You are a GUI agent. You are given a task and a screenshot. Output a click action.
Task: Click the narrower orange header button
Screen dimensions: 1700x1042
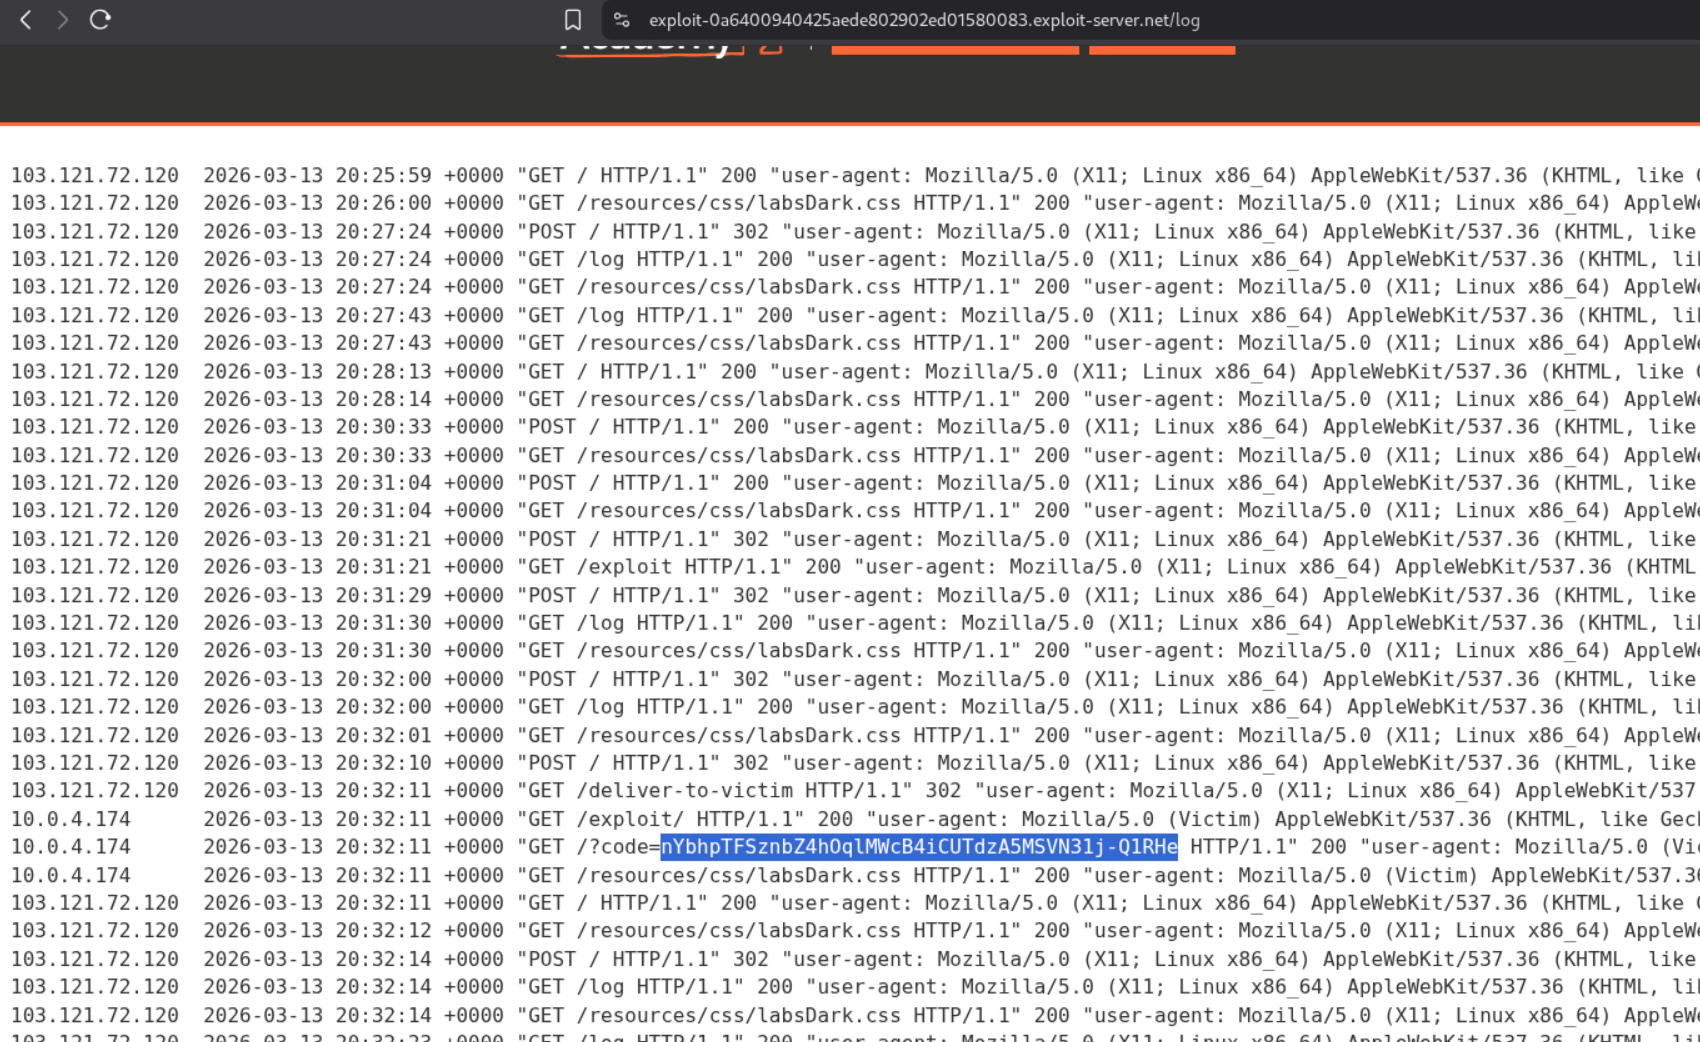(1161, 48)
